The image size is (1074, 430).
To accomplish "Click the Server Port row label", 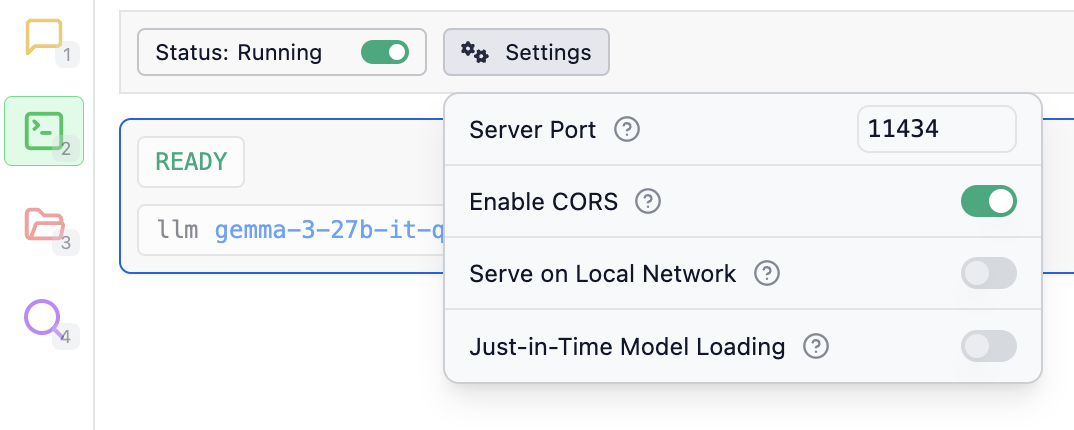I will [x=532, y=129].
